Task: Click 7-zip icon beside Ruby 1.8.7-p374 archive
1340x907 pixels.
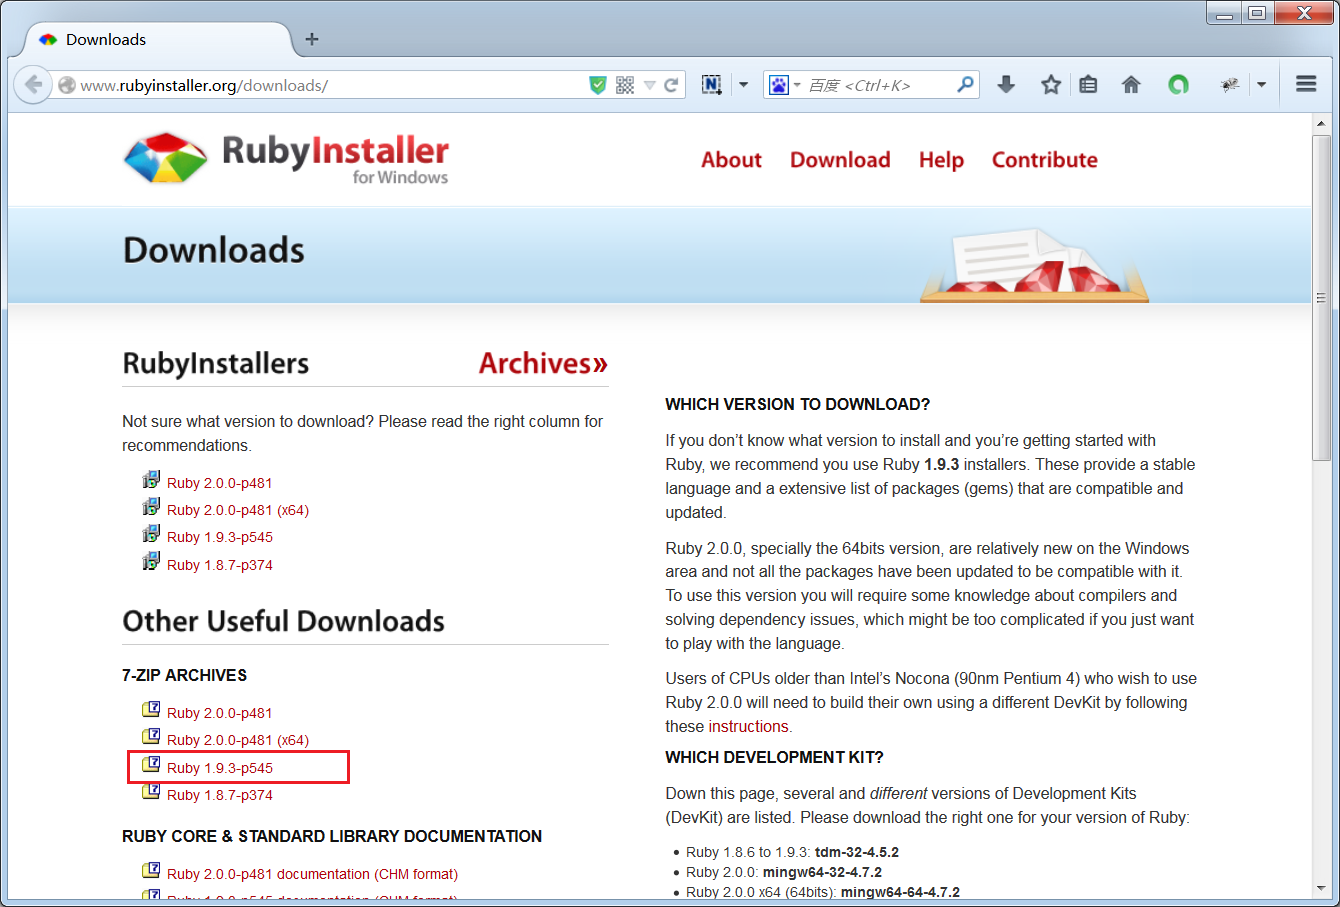Action: click(151, 791)
